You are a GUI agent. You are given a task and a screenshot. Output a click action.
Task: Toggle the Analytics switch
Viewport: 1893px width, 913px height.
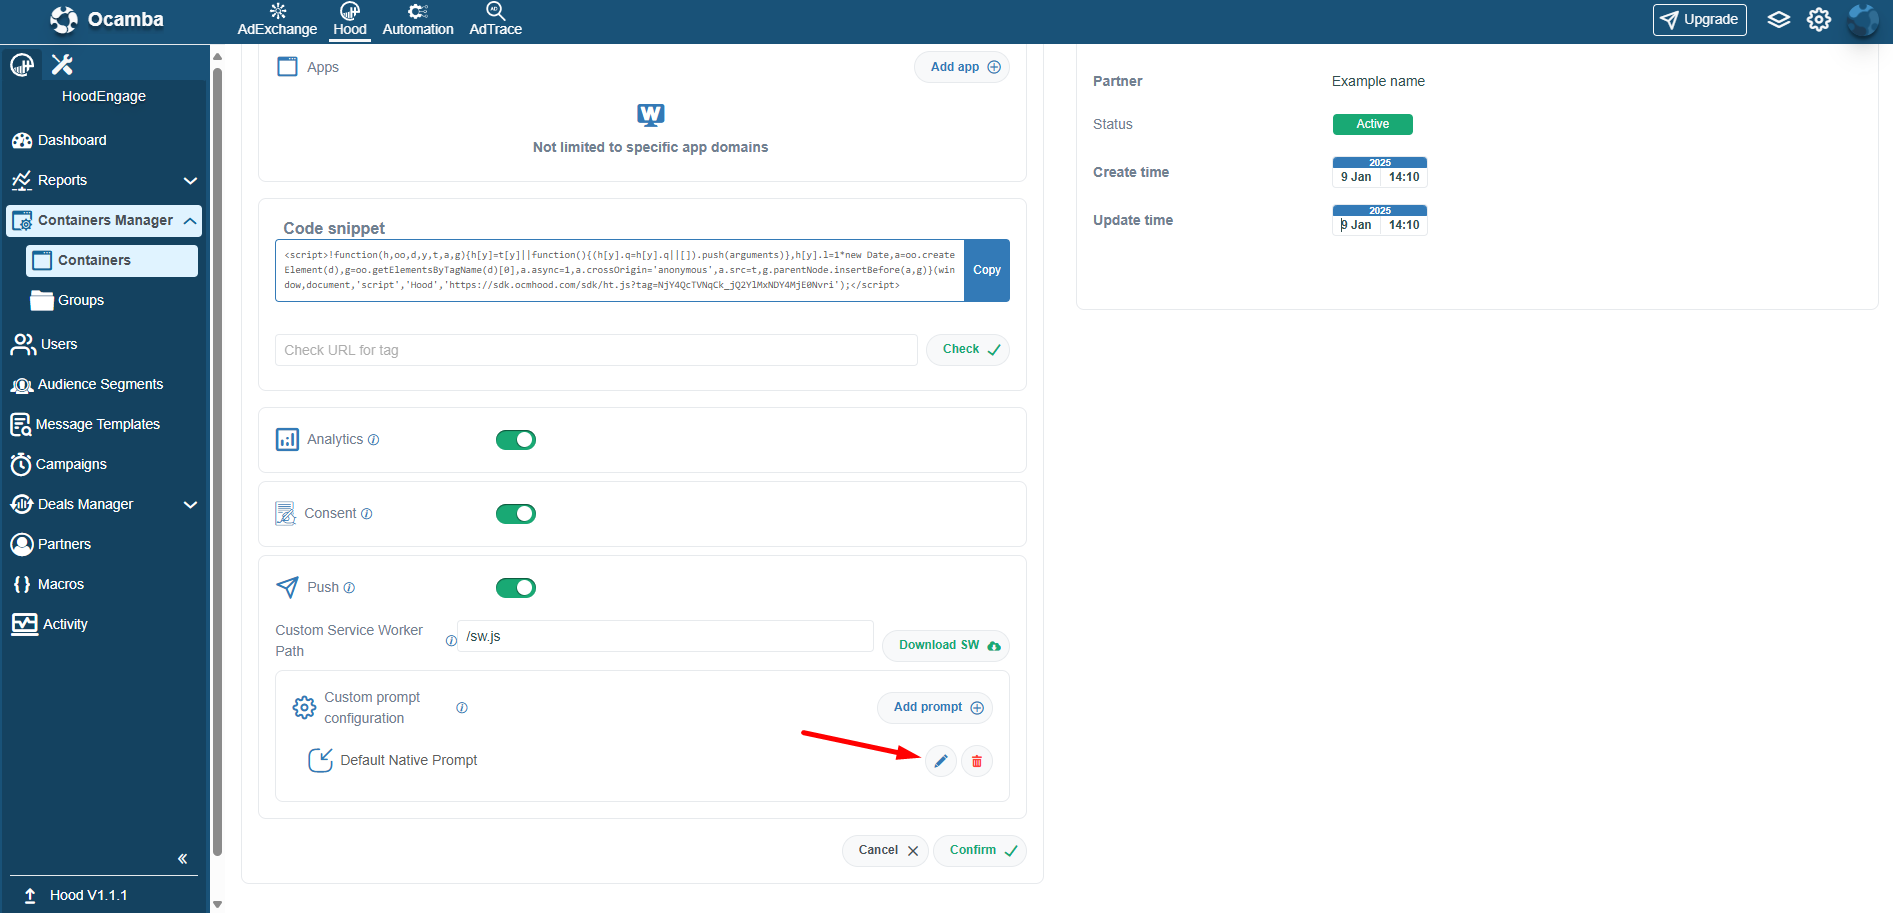point(516,440)
